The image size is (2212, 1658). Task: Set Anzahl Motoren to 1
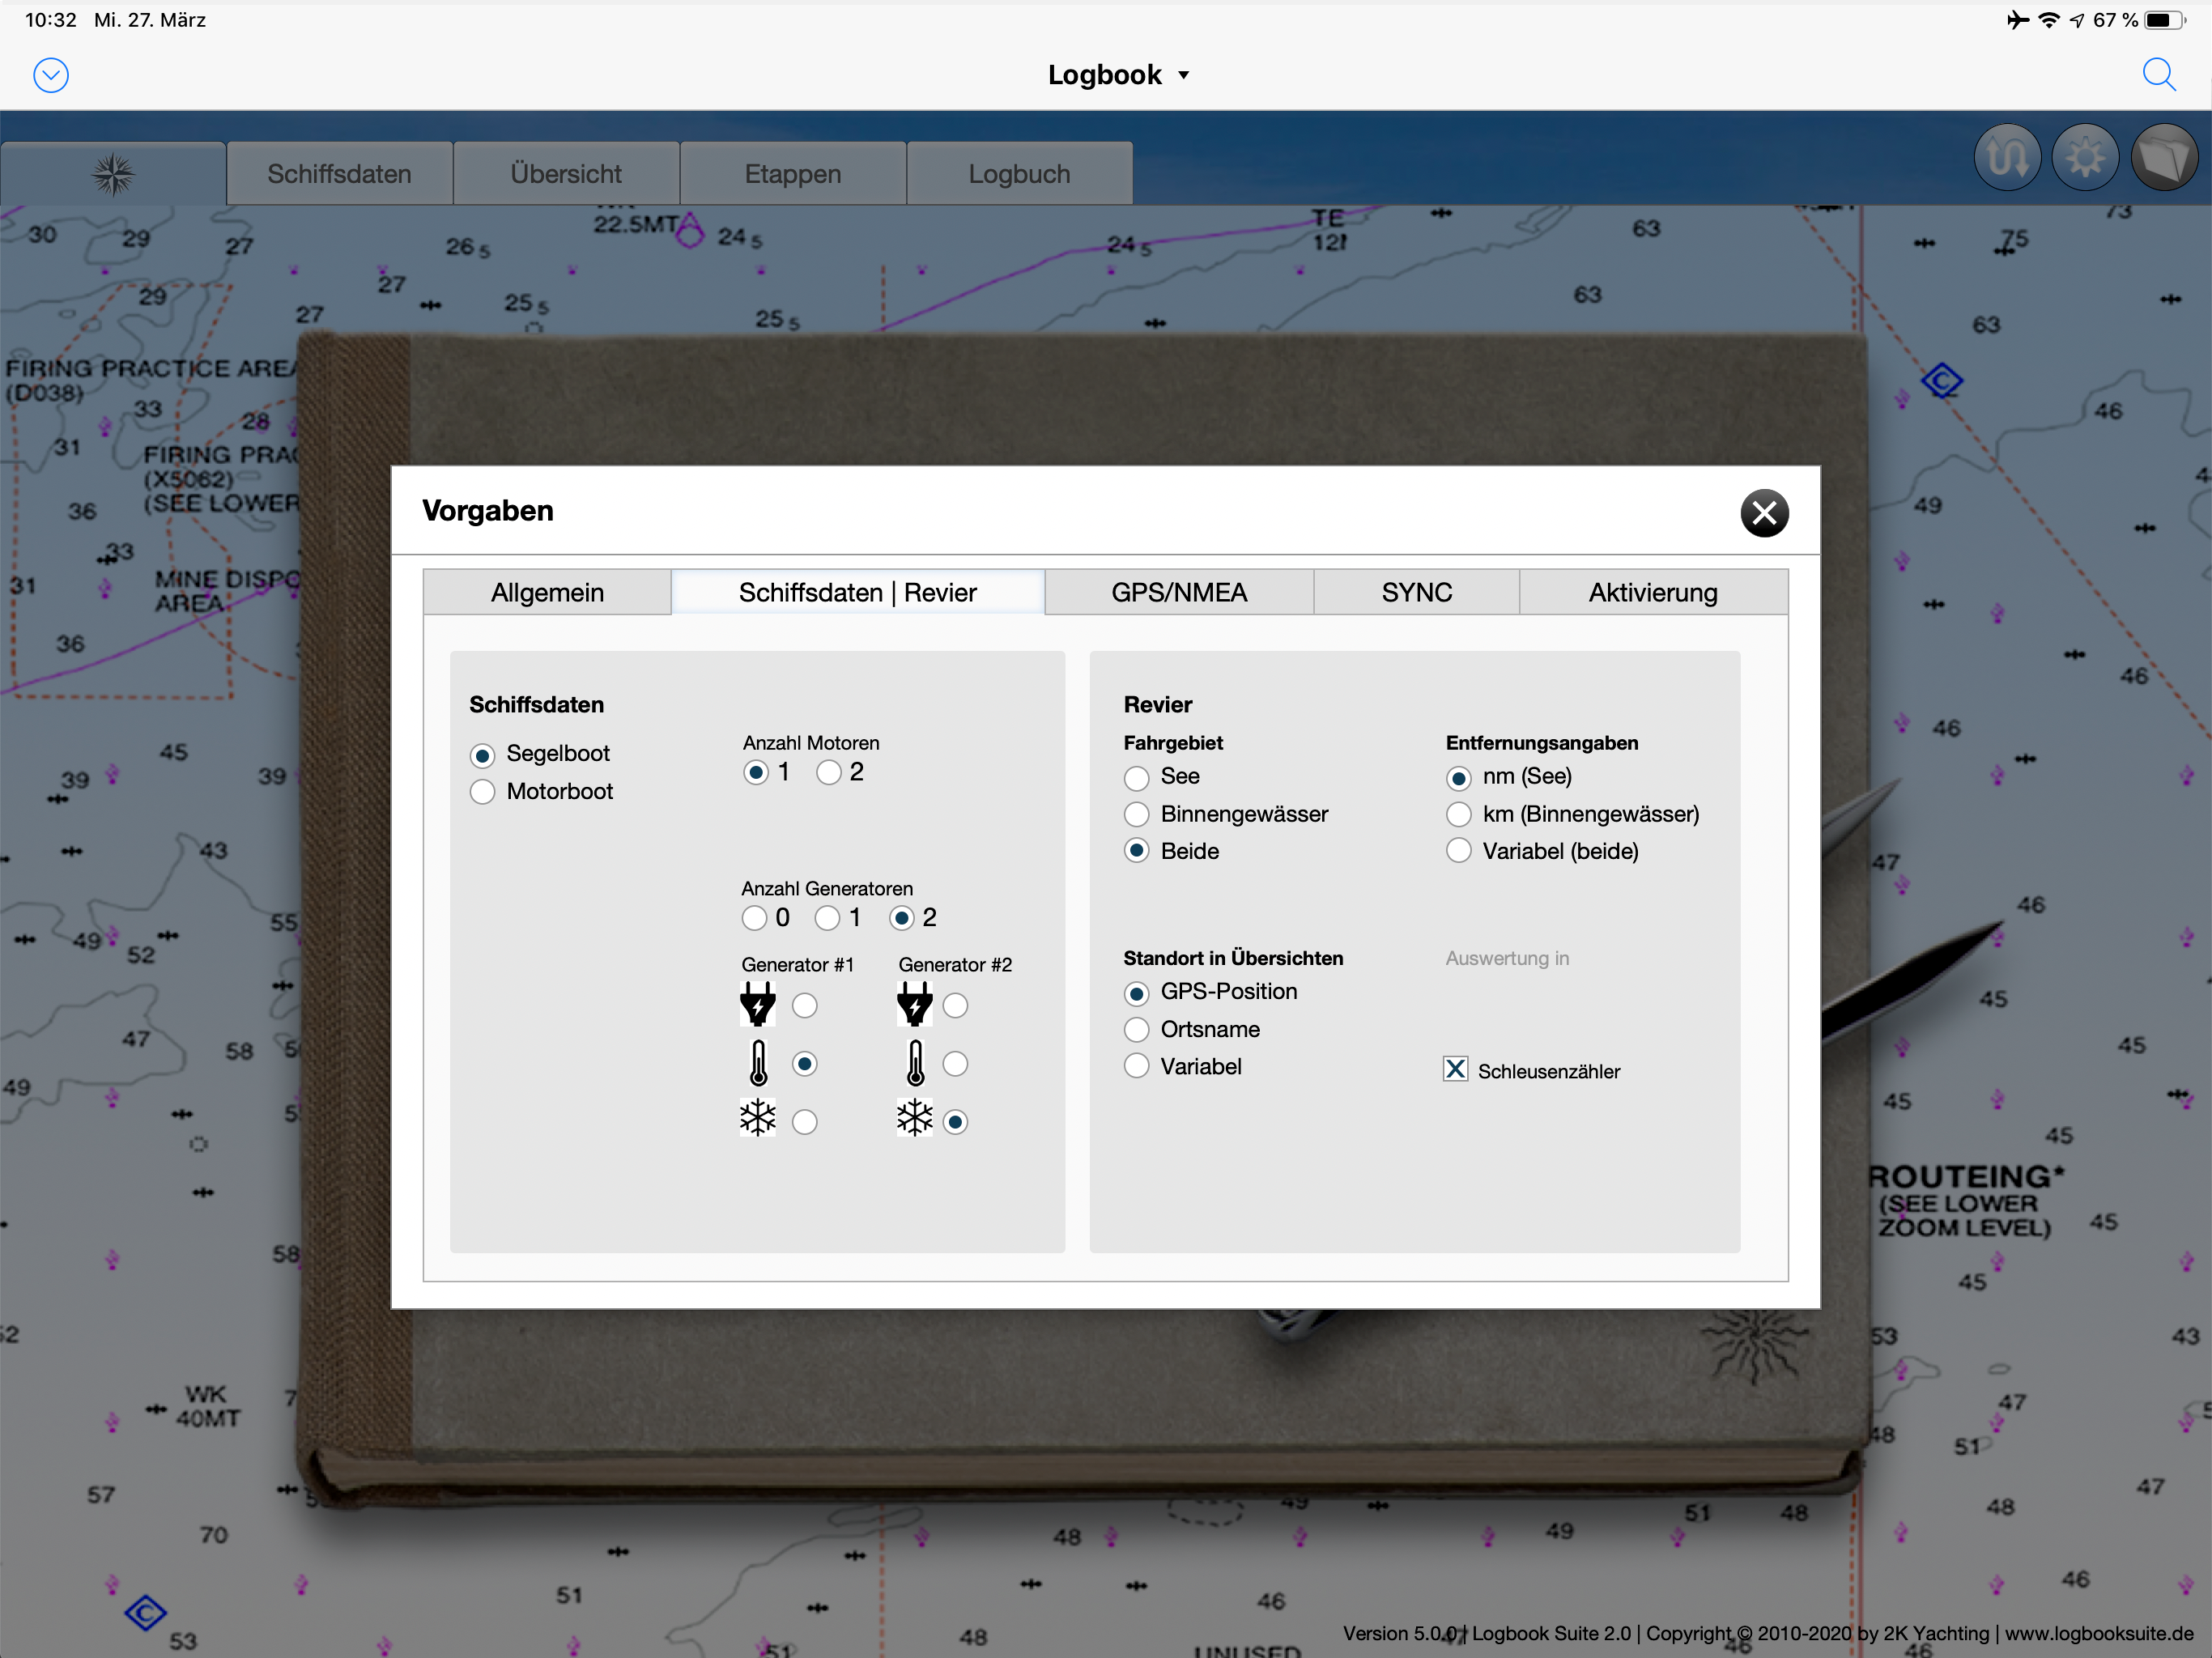point(756,773)
